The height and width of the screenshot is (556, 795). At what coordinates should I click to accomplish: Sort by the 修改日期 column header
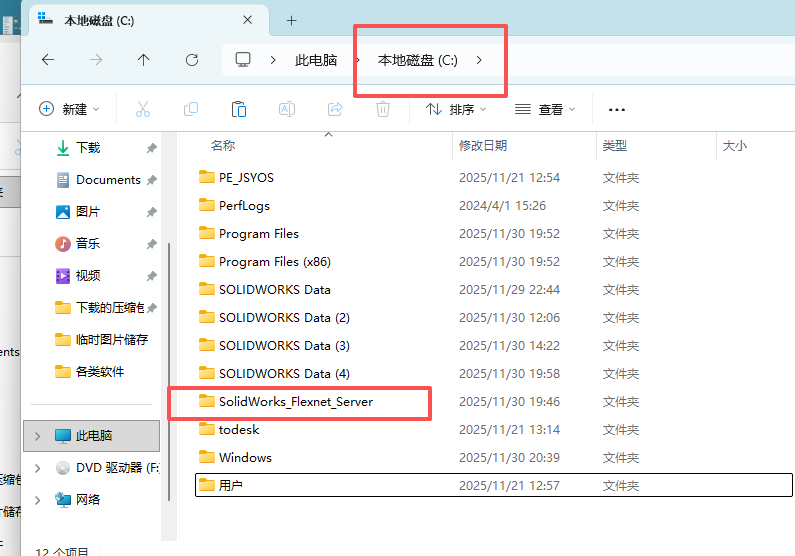pos(483,145)
